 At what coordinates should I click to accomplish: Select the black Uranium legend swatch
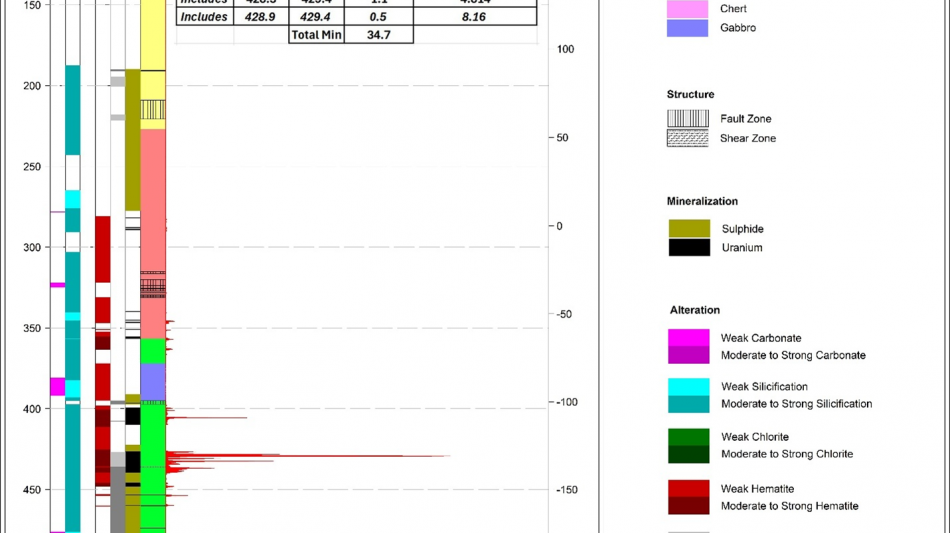[x=689, y=247]
